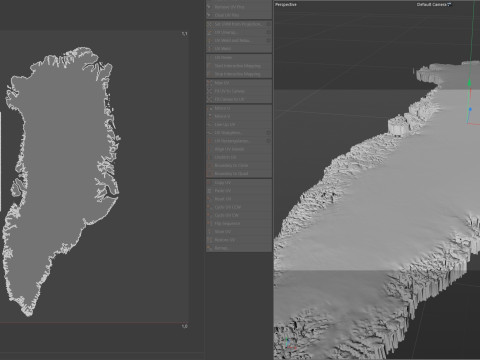Launch the UV Unwrap command
The image size is (480, 360).
(239, 32)
